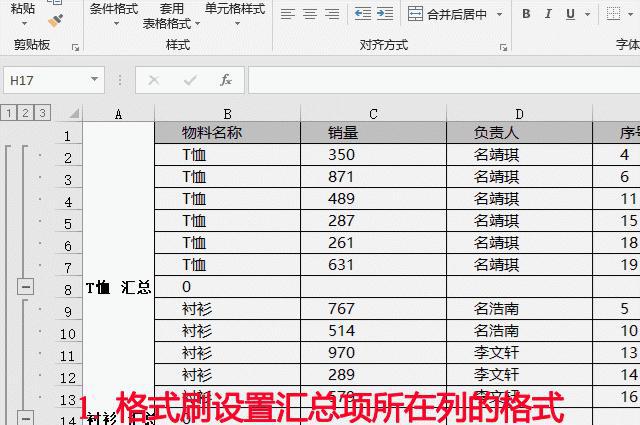Click the cell with value 631
This screenshot has width=640, height=425.
click(x=373, y=265)
